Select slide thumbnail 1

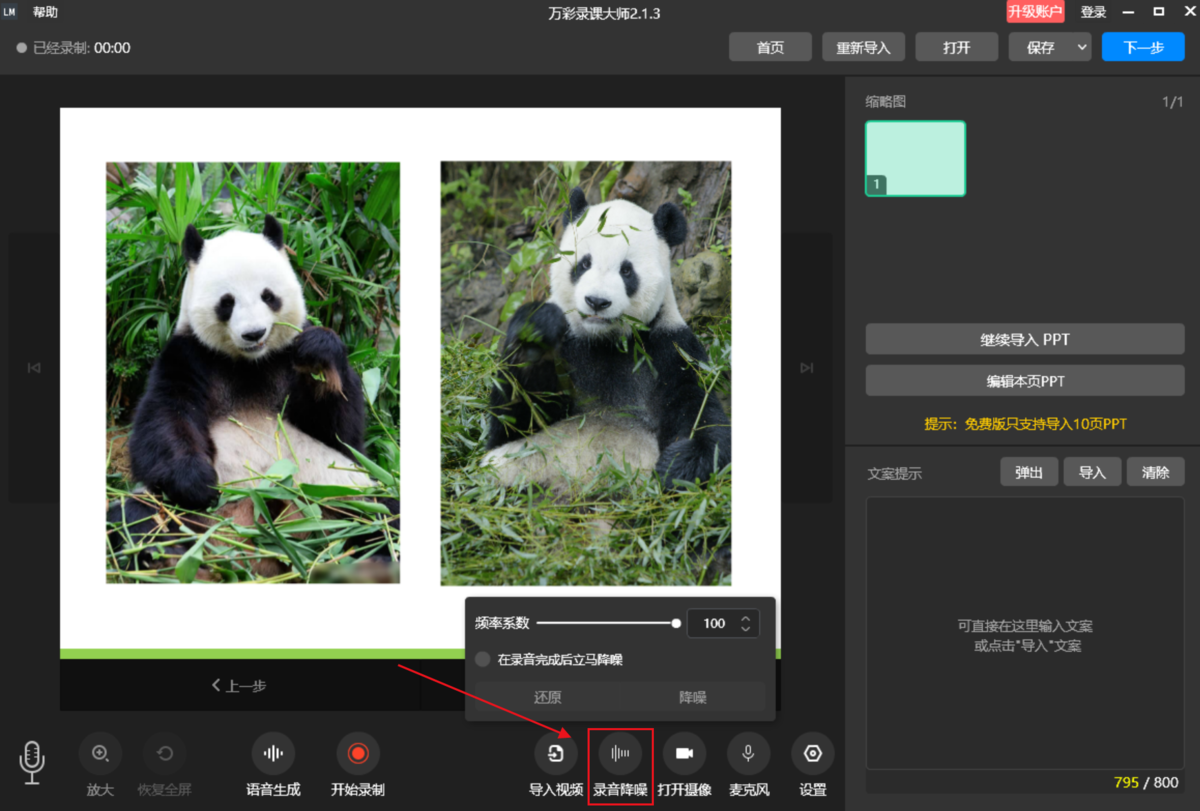point(915,158)
